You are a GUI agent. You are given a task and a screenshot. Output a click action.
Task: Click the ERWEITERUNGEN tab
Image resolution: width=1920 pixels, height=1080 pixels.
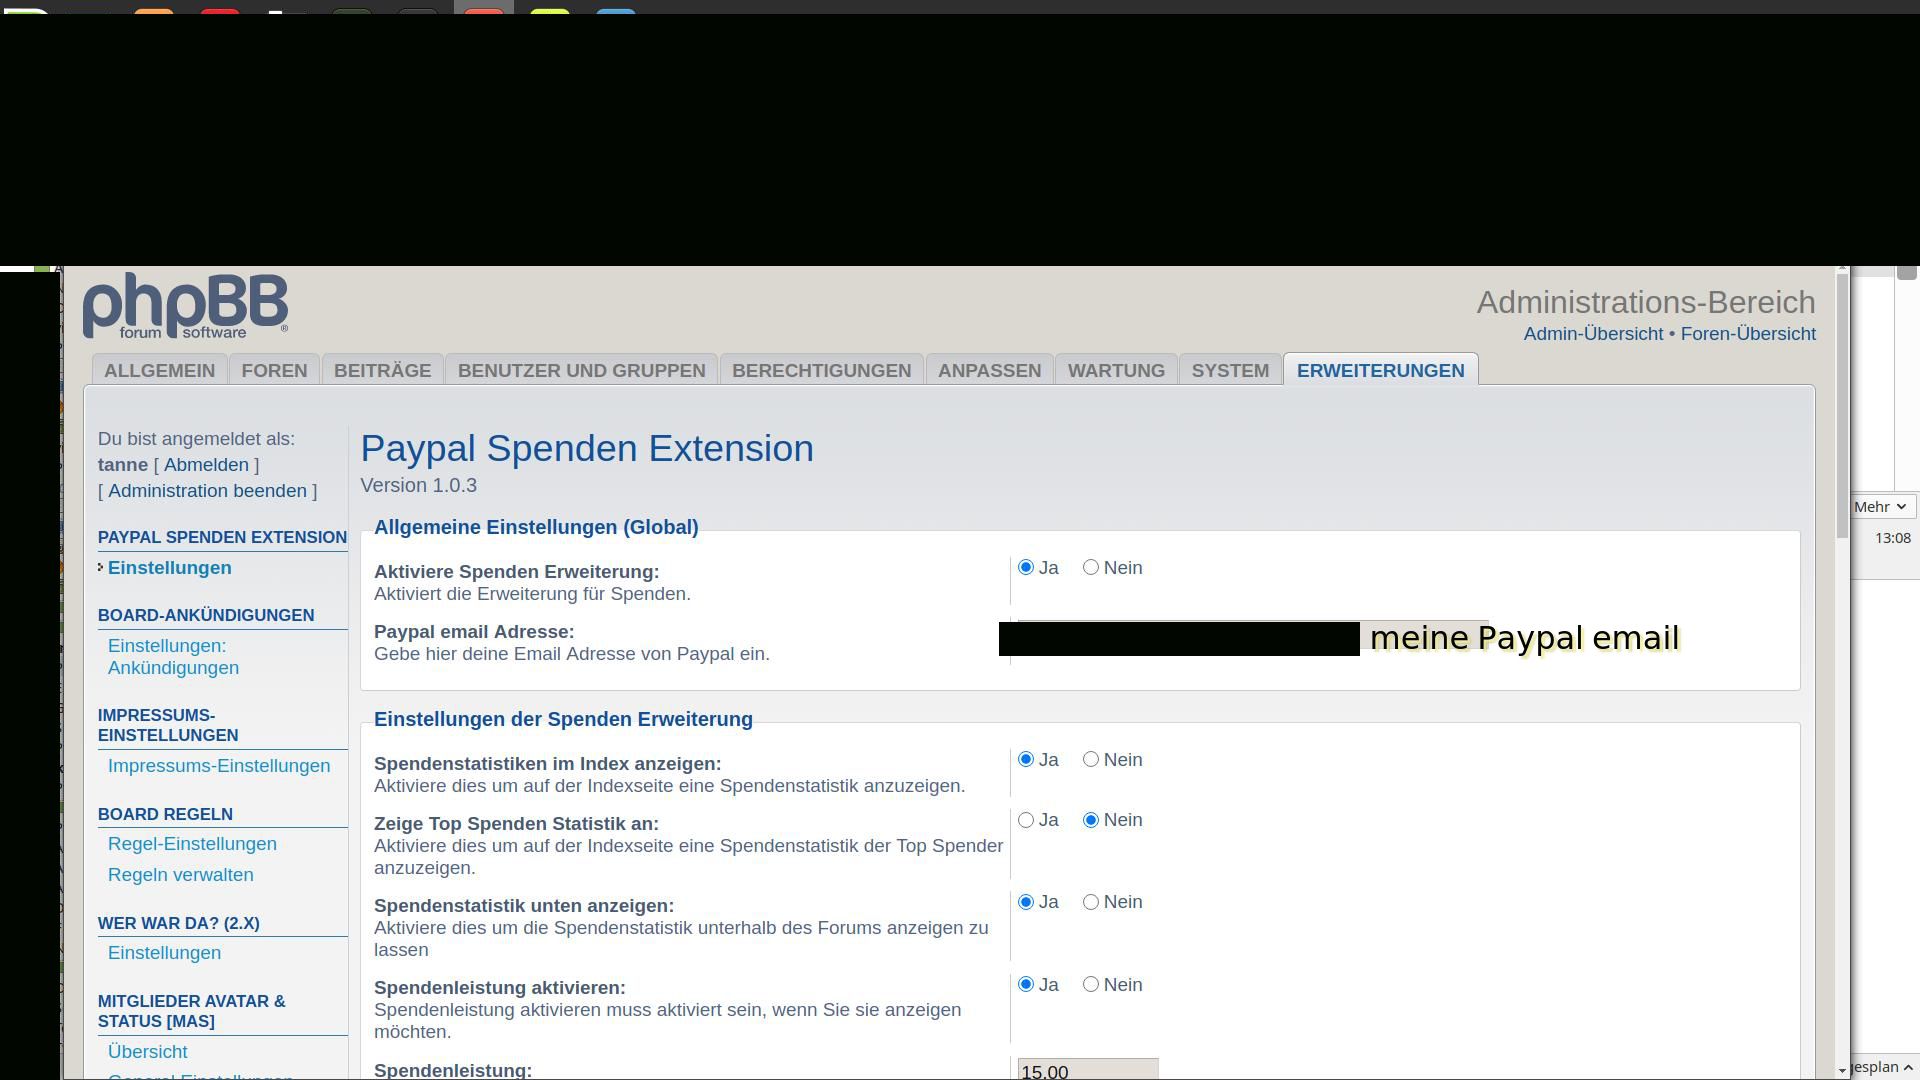(x=1380, y=370)
